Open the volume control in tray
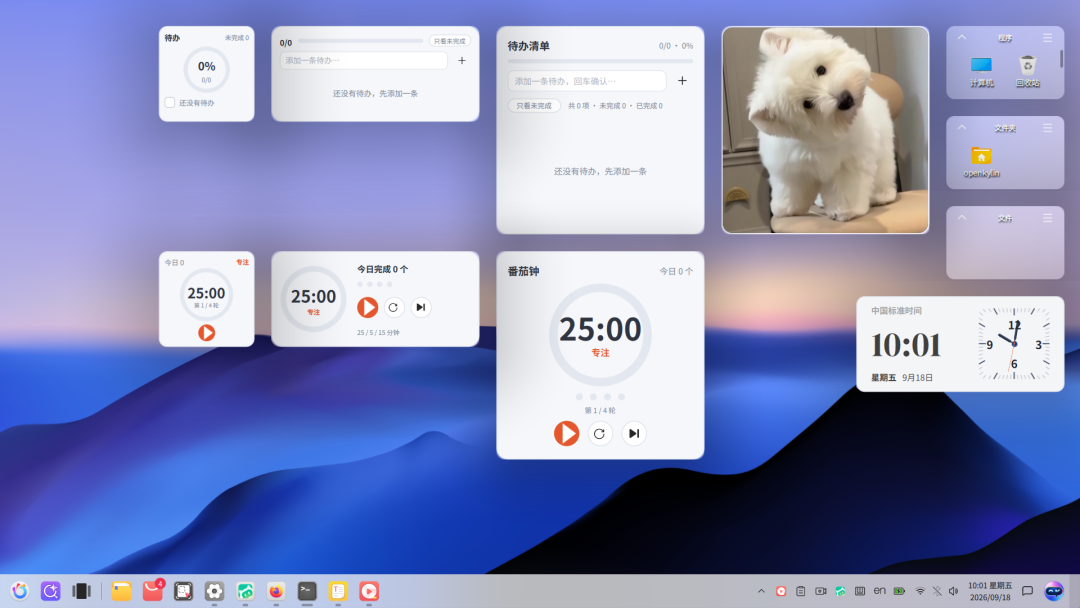This screenshot has height=608, width=1080. click(953, 591)
